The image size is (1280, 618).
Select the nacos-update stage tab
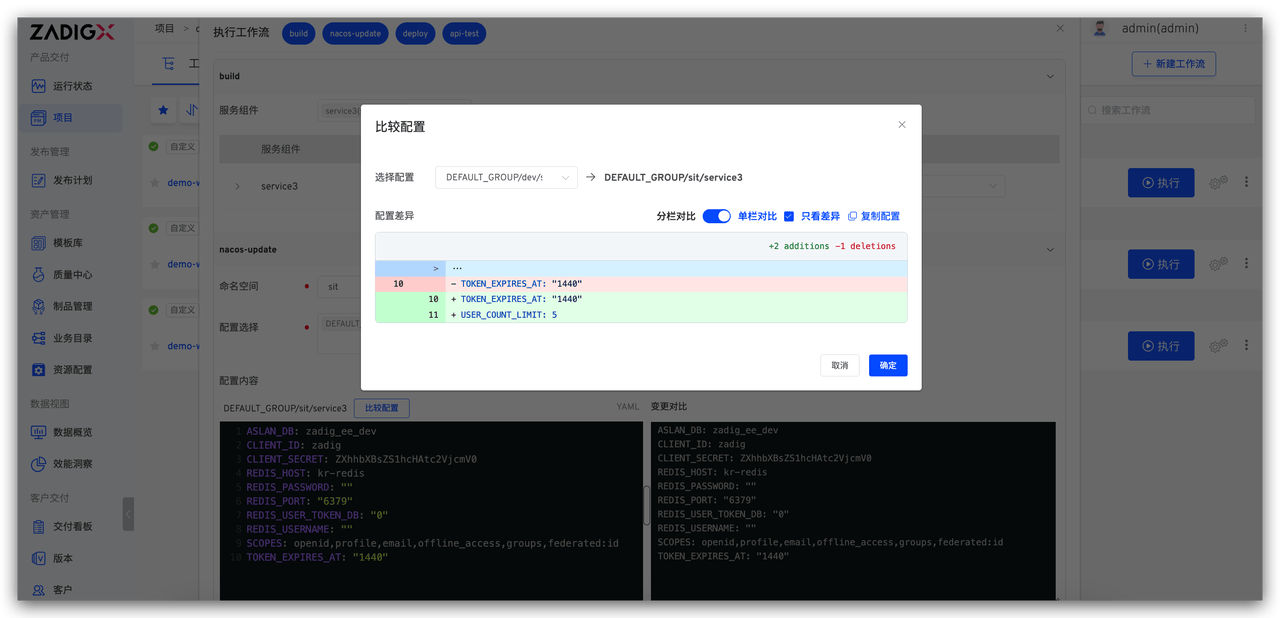tap(355, 33)
